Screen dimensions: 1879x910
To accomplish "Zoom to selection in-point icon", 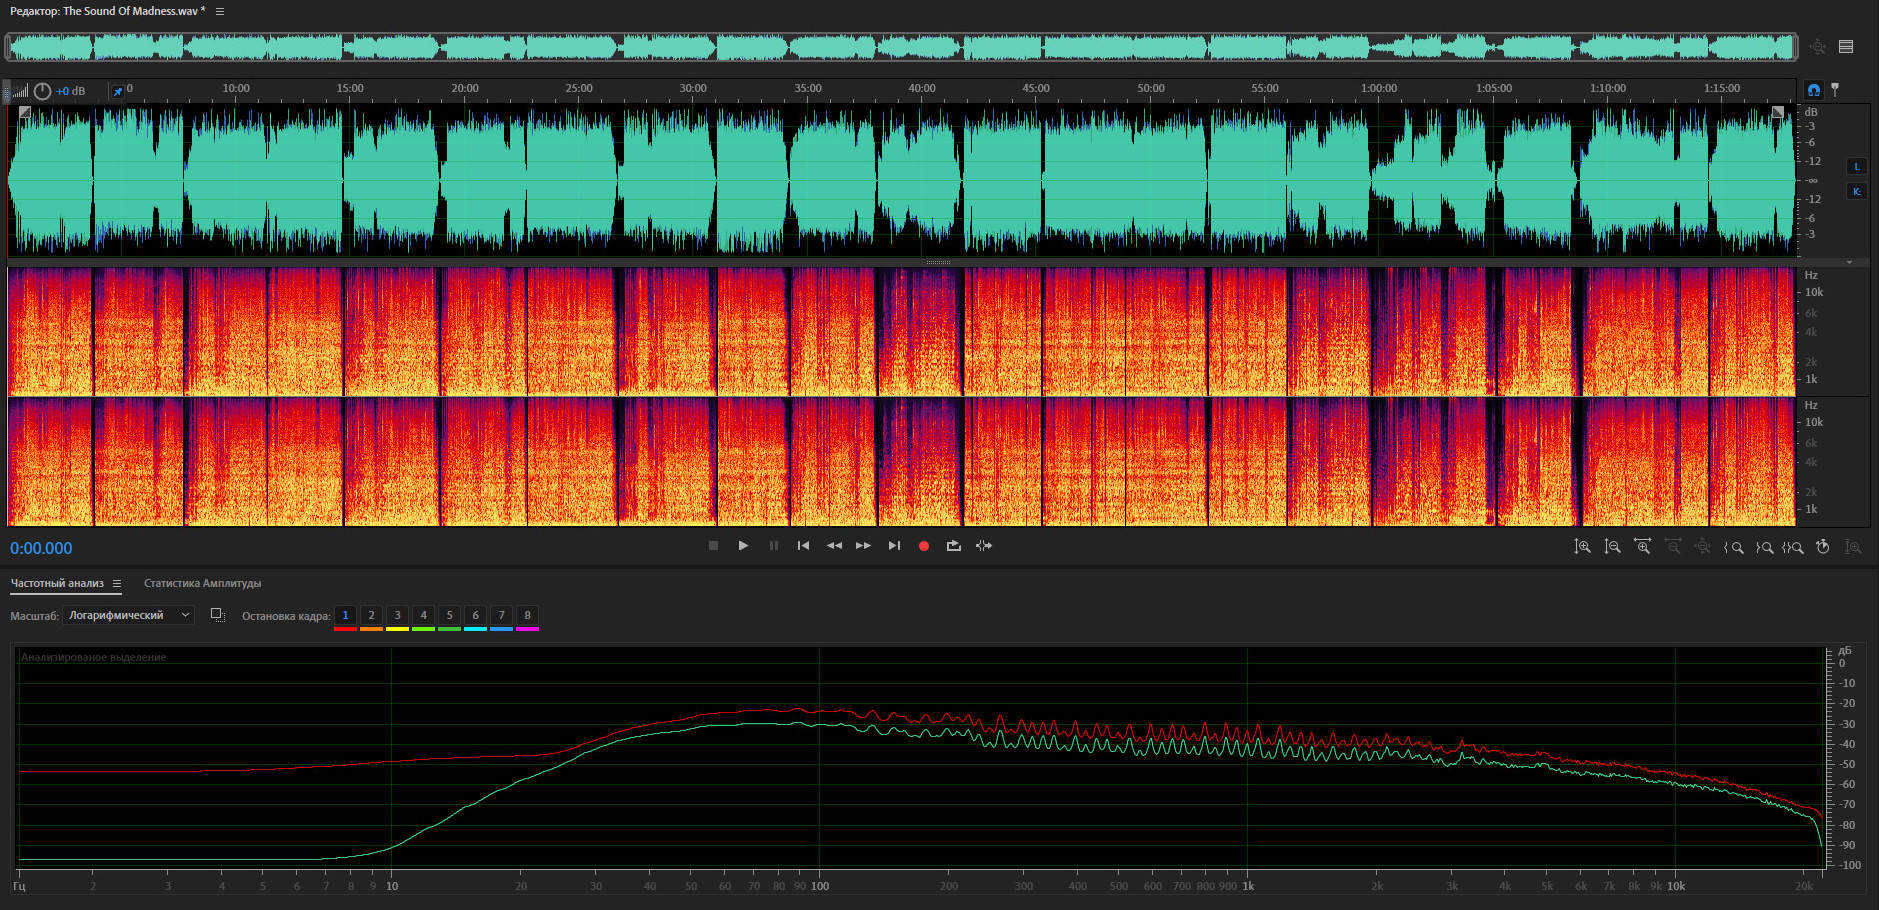I will click(x=1733, y=547).
